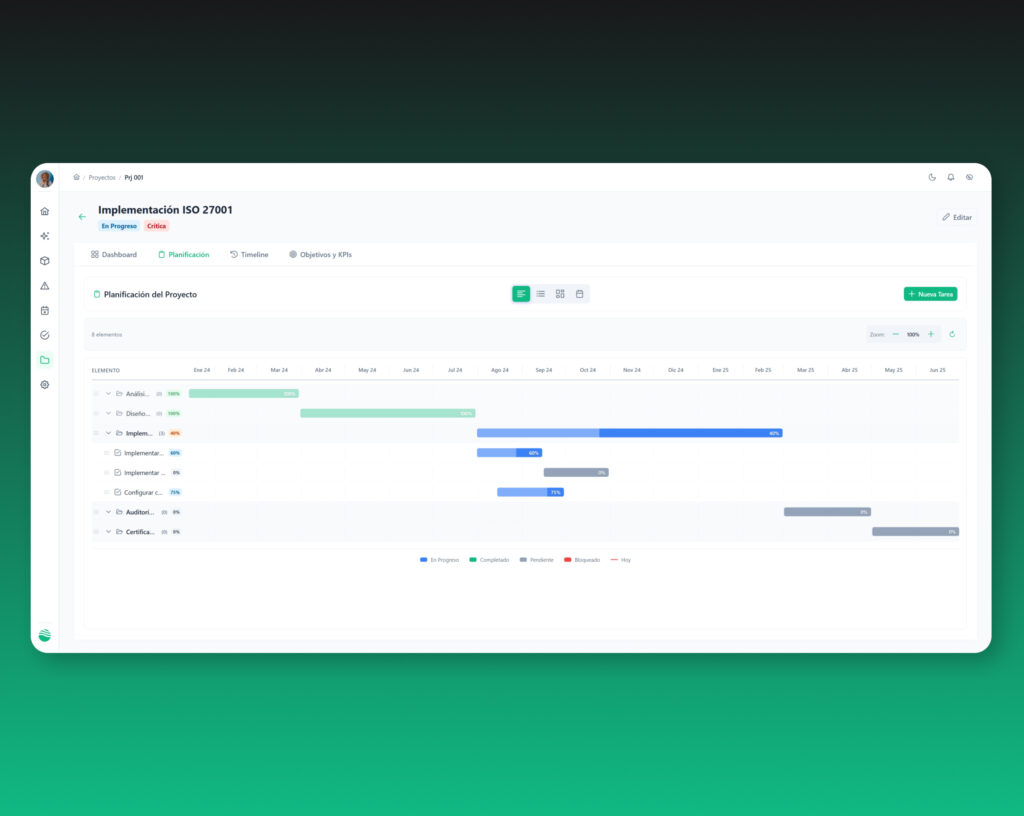Open the Objetivos y KPIs tab
This screenshot has width=1024, height=816.
pos(320,255)
